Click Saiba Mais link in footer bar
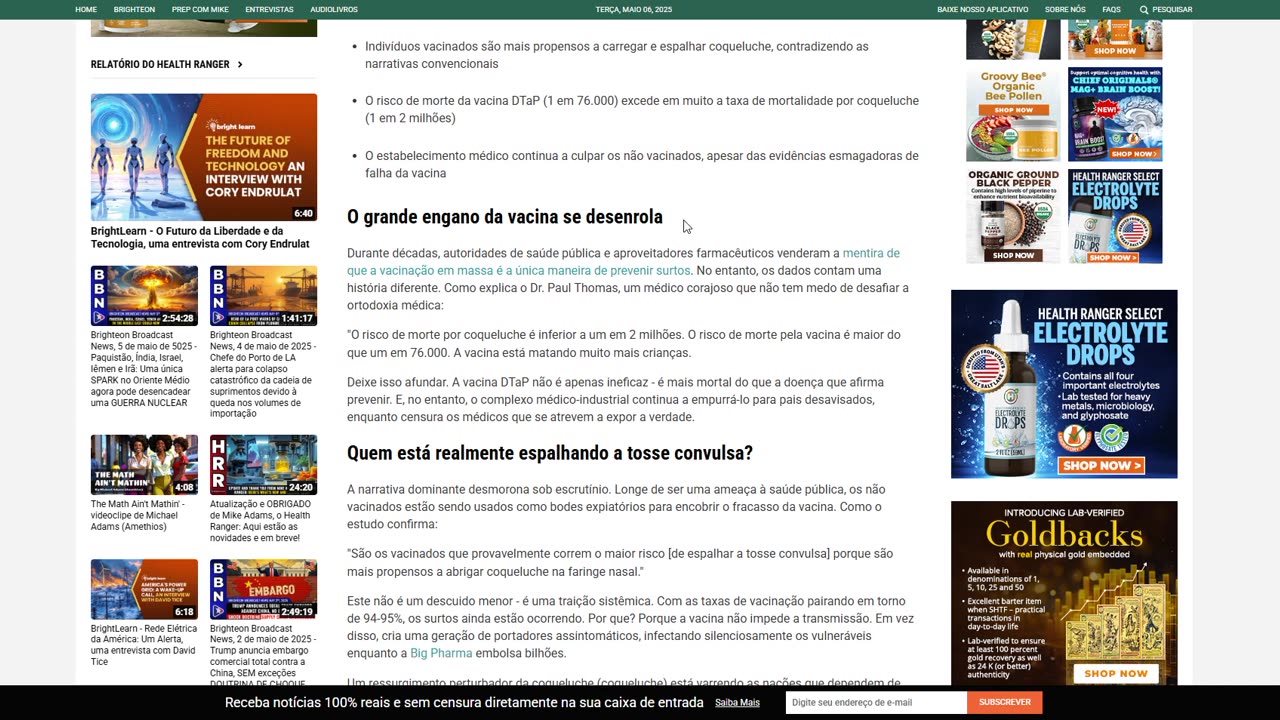This screenshot has width=1280, height=720. click(737, 703)
